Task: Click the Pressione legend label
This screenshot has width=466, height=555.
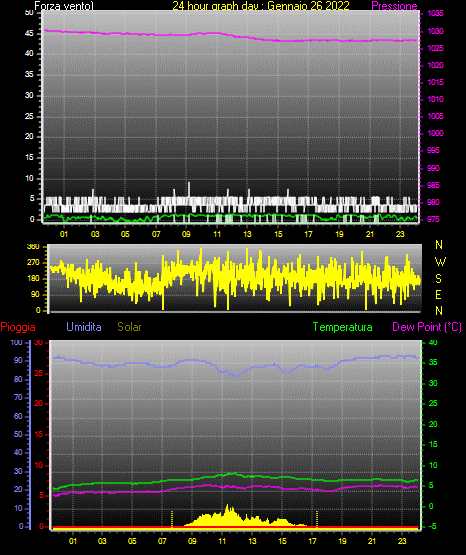Action: (x=394, y=6)
